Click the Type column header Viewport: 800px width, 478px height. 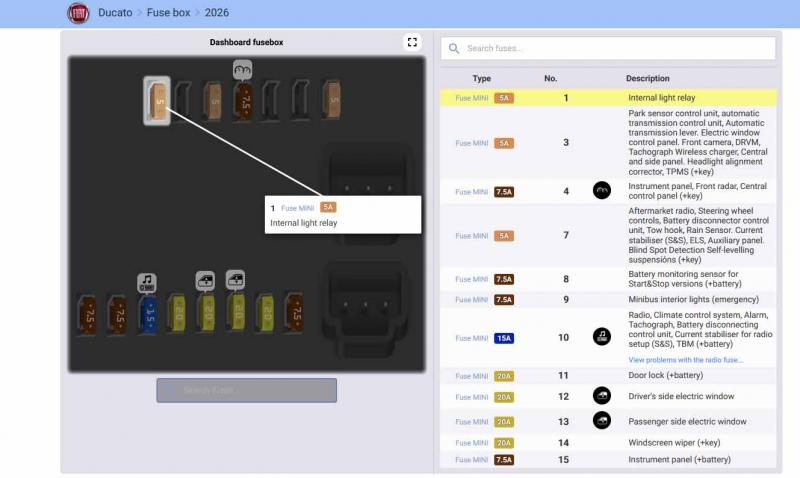[482, 79]
